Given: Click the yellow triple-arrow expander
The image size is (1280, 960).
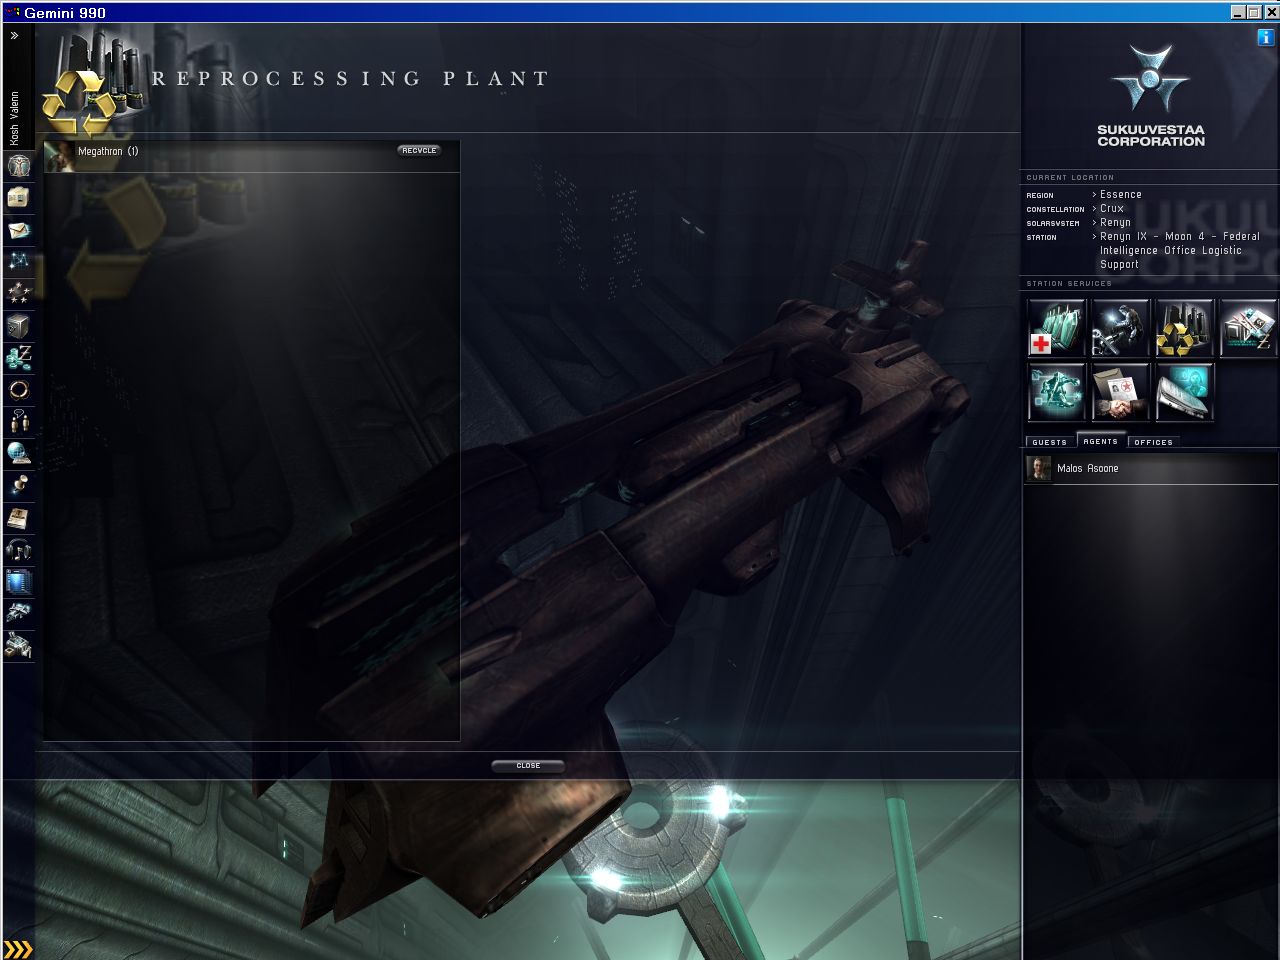Looking at the screenshot, I should point(18,949).
